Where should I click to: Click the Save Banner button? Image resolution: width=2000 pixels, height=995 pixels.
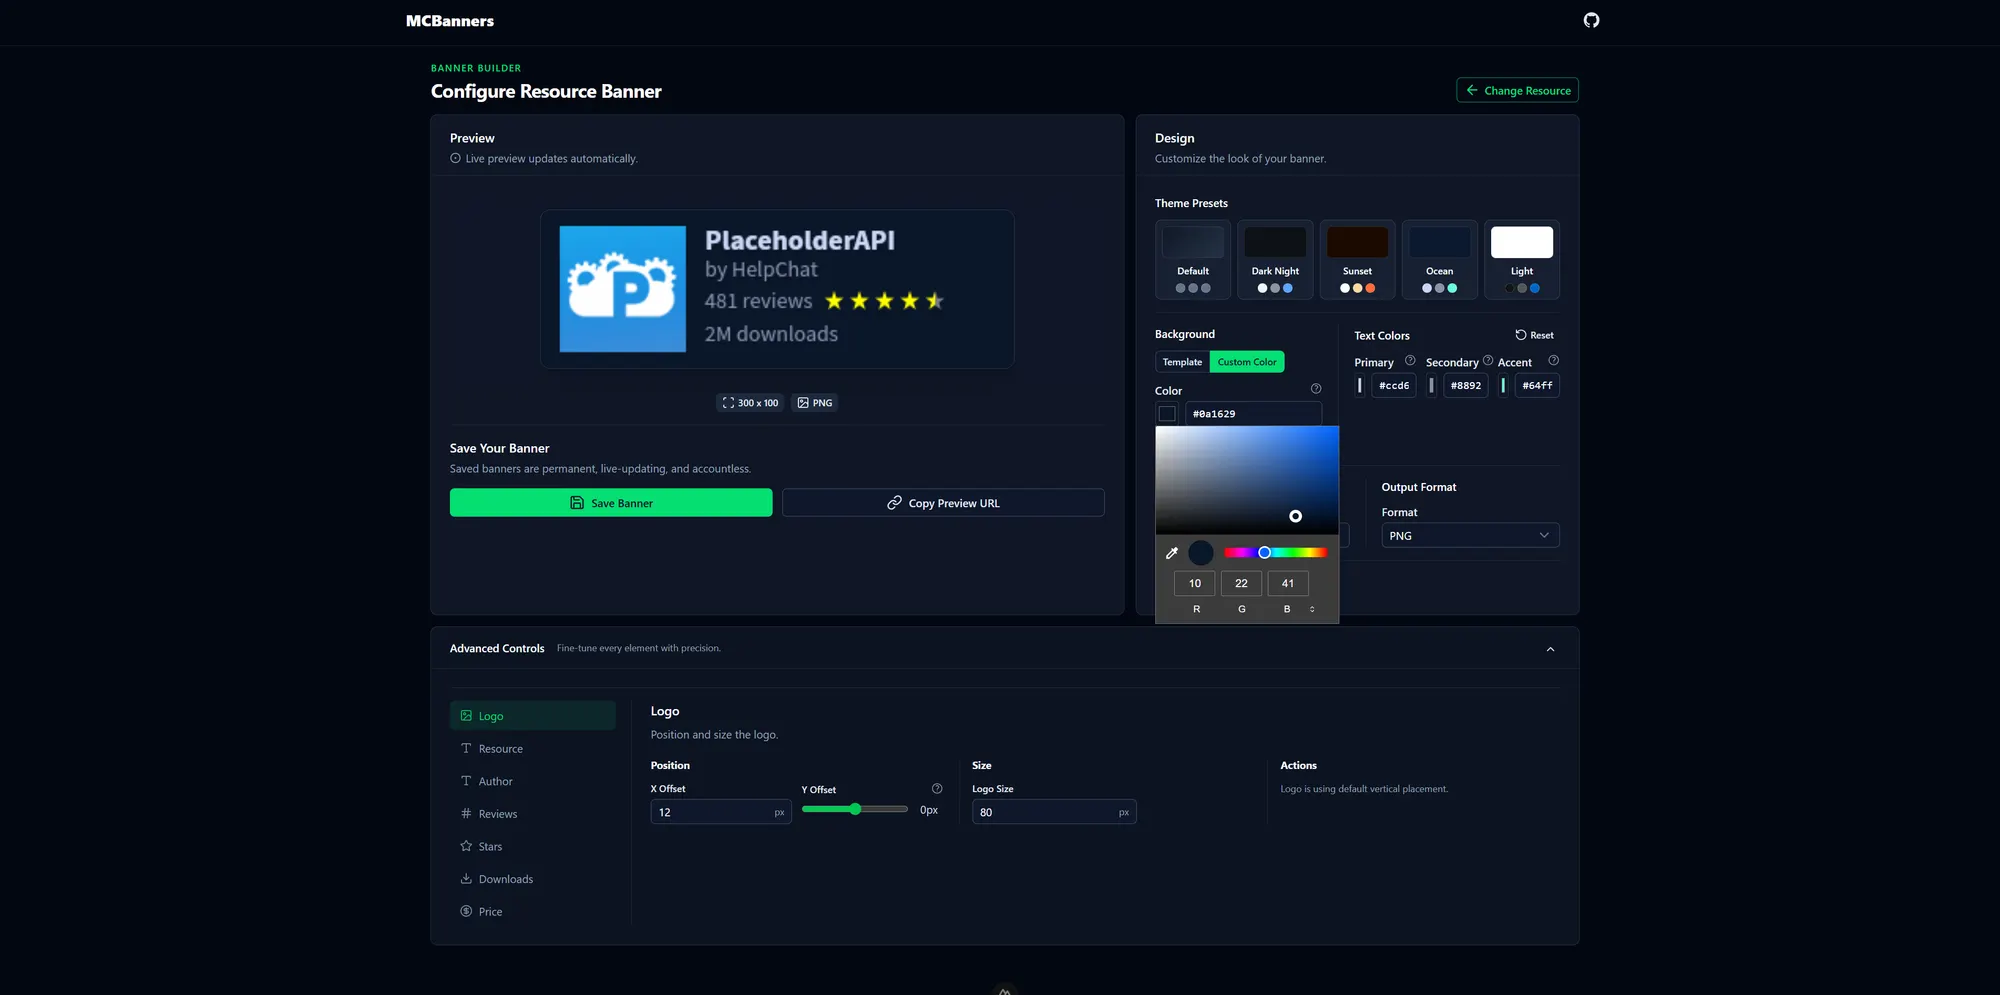click(x=611, y=503)
